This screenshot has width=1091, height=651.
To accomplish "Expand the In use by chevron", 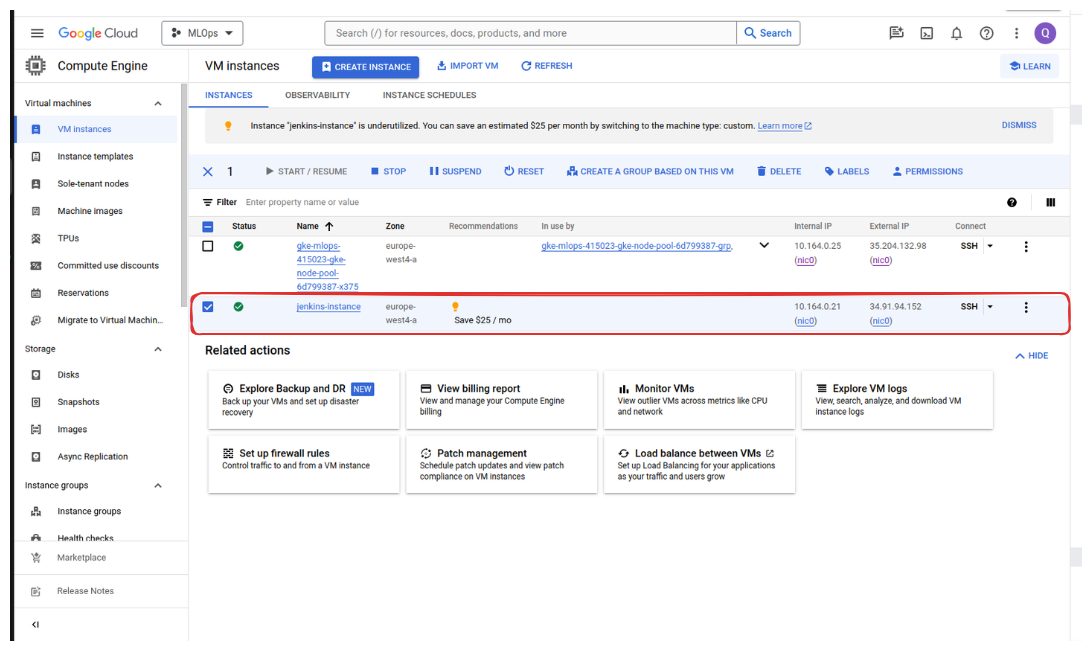I will click(x=764, y=246).
